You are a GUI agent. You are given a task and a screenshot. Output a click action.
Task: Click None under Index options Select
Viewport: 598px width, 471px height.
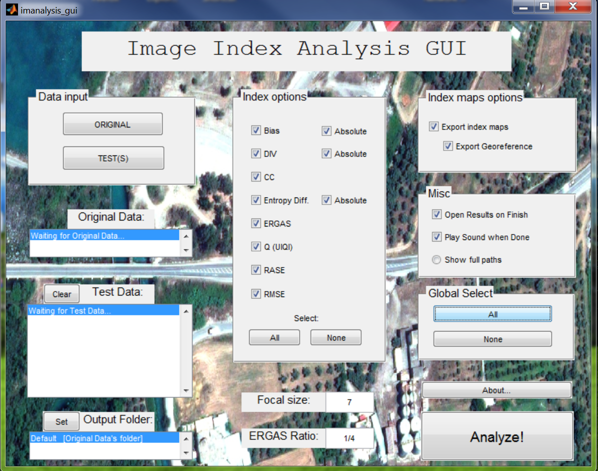click(x=336, y=338)
